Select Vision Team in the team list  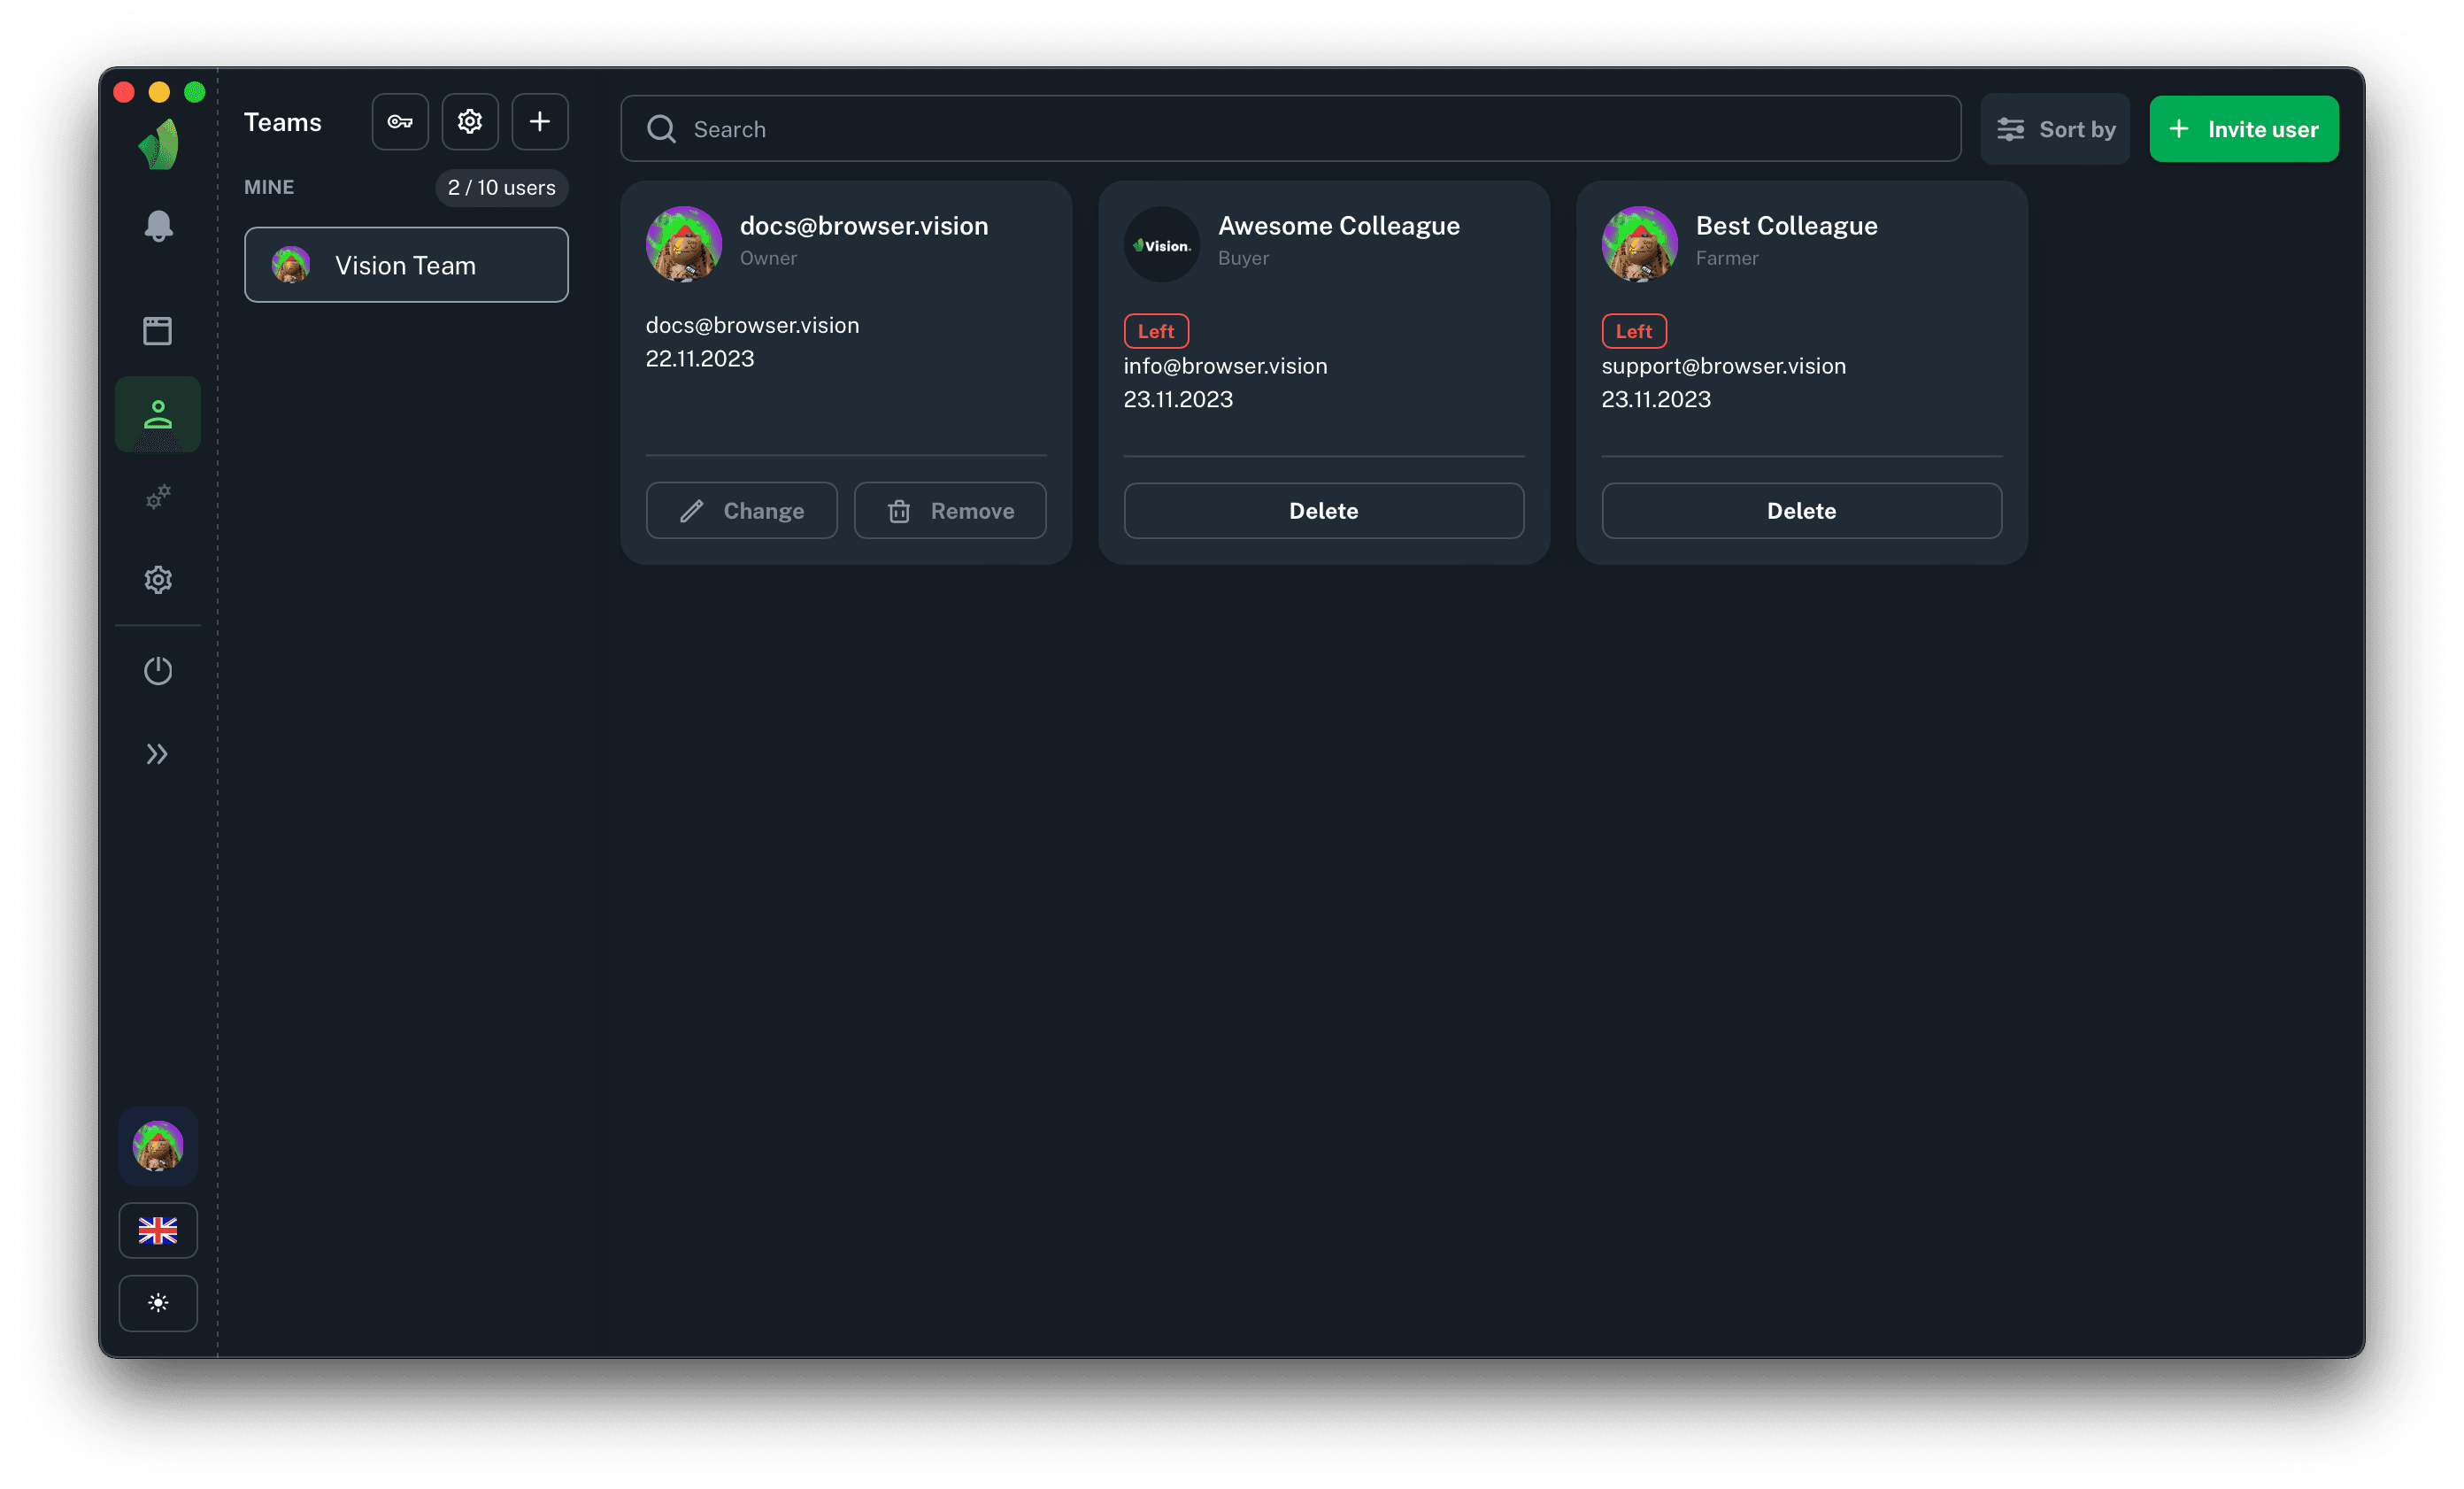(x=406, y=265)
